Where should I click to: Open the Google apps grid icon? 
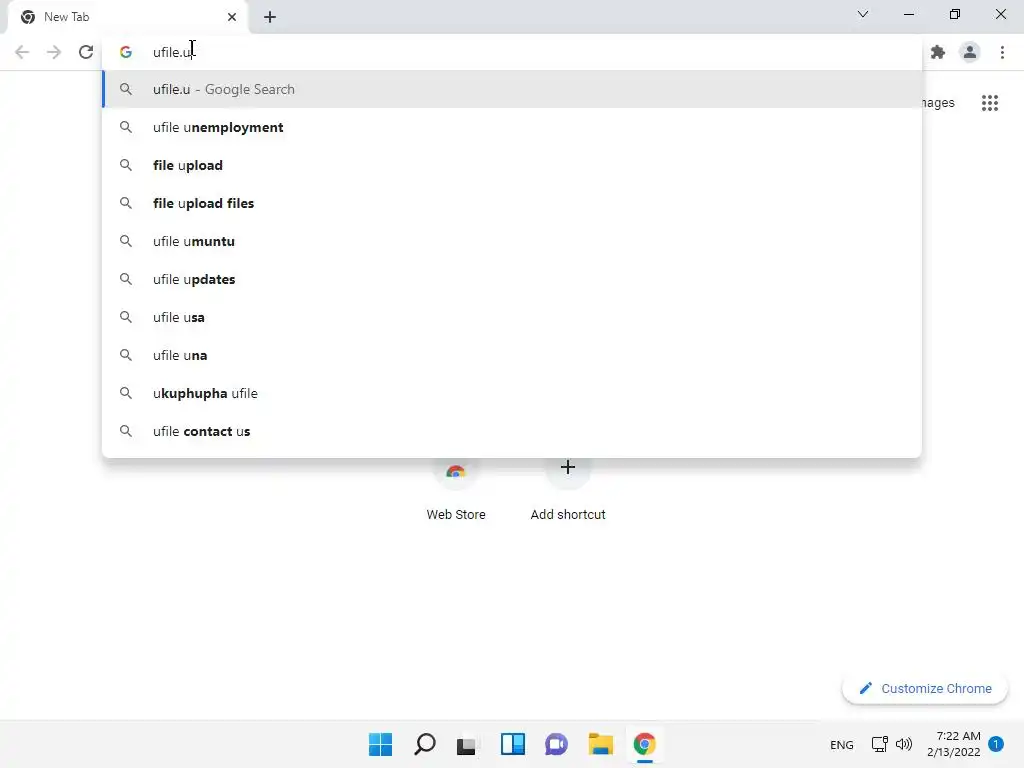pyautogui.click(x=989, y=103)
